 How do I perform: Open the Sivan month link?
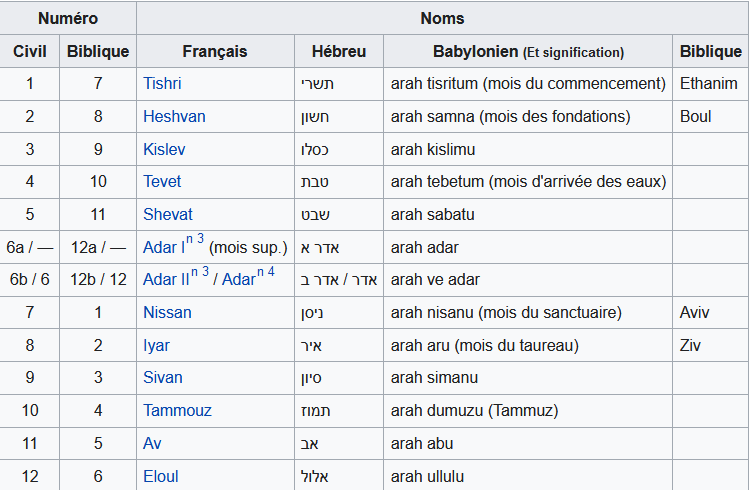tap(162, 377)
